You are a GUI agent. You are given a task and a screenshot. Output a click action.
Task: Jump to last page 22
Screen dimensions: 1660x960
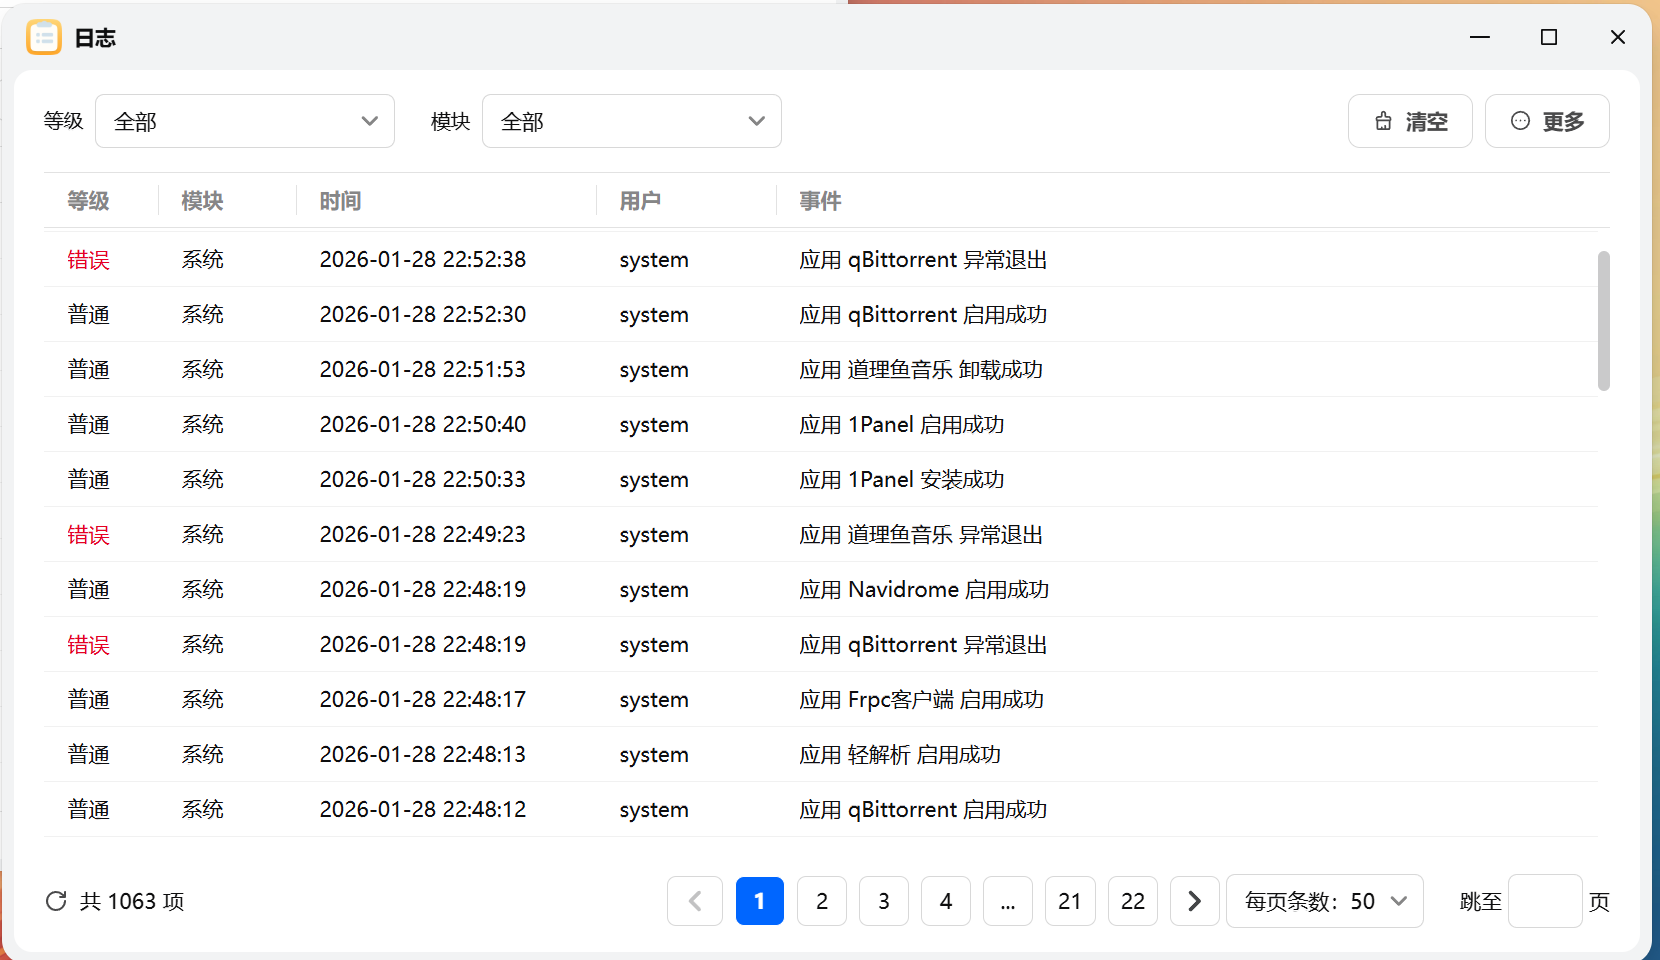[x=1133, y=901]
